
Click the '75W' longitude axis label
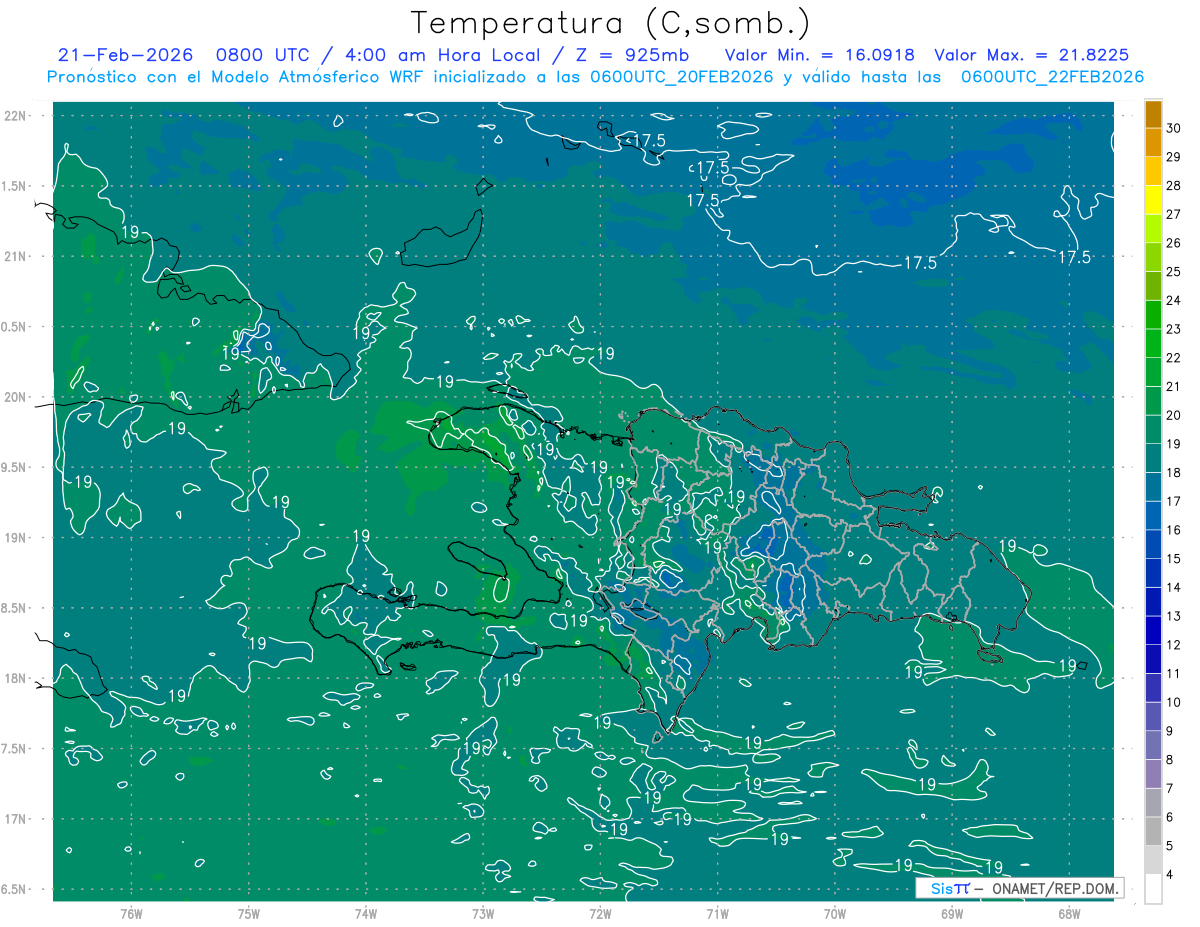pyautogui.click(x=249, y=914)
